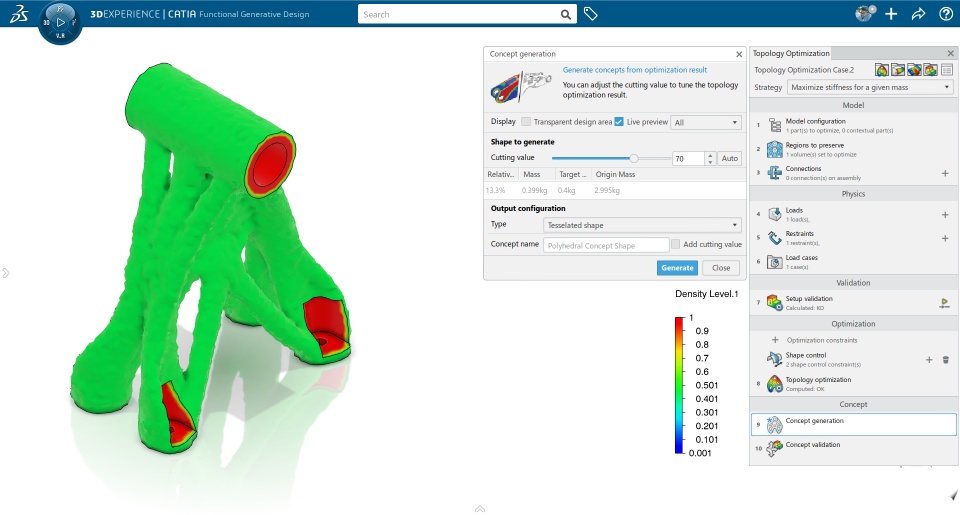Increase cutting value with stepper arrow
The height and width of the screenshot is (515, 960).
point(710,155)
